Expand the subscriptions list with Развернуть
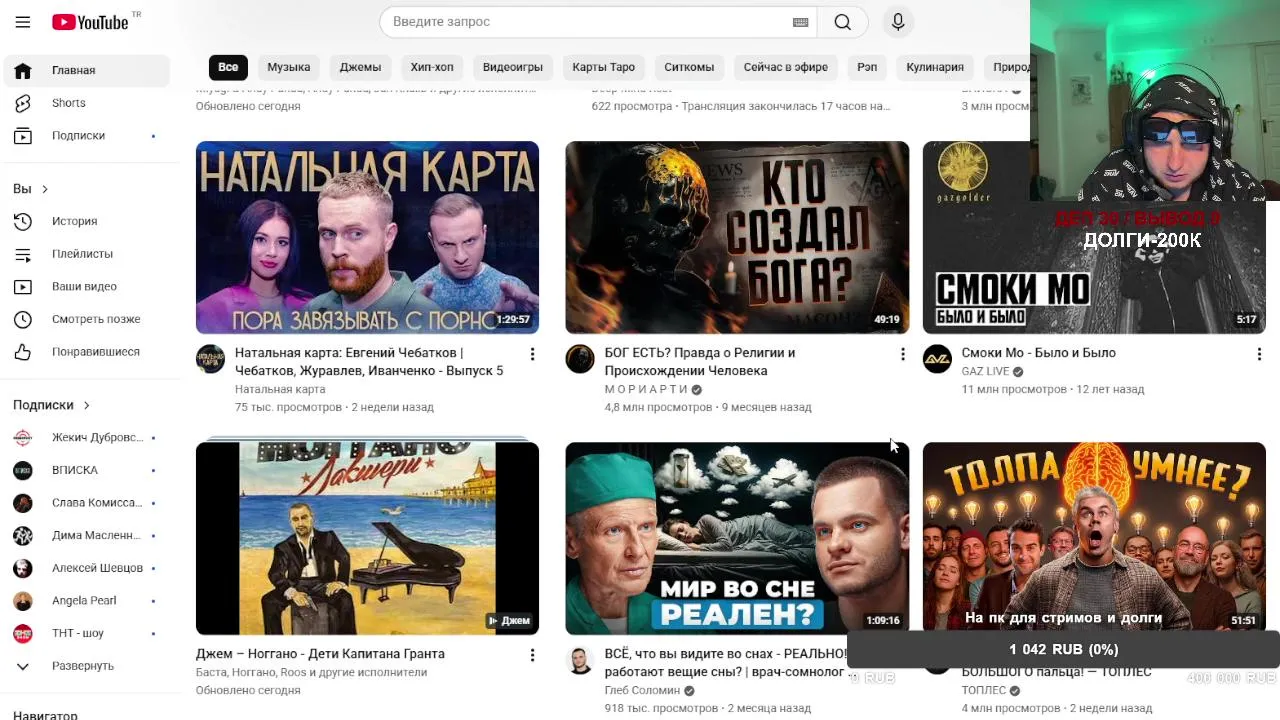1280x720 pixels. [x=86, y=666]
